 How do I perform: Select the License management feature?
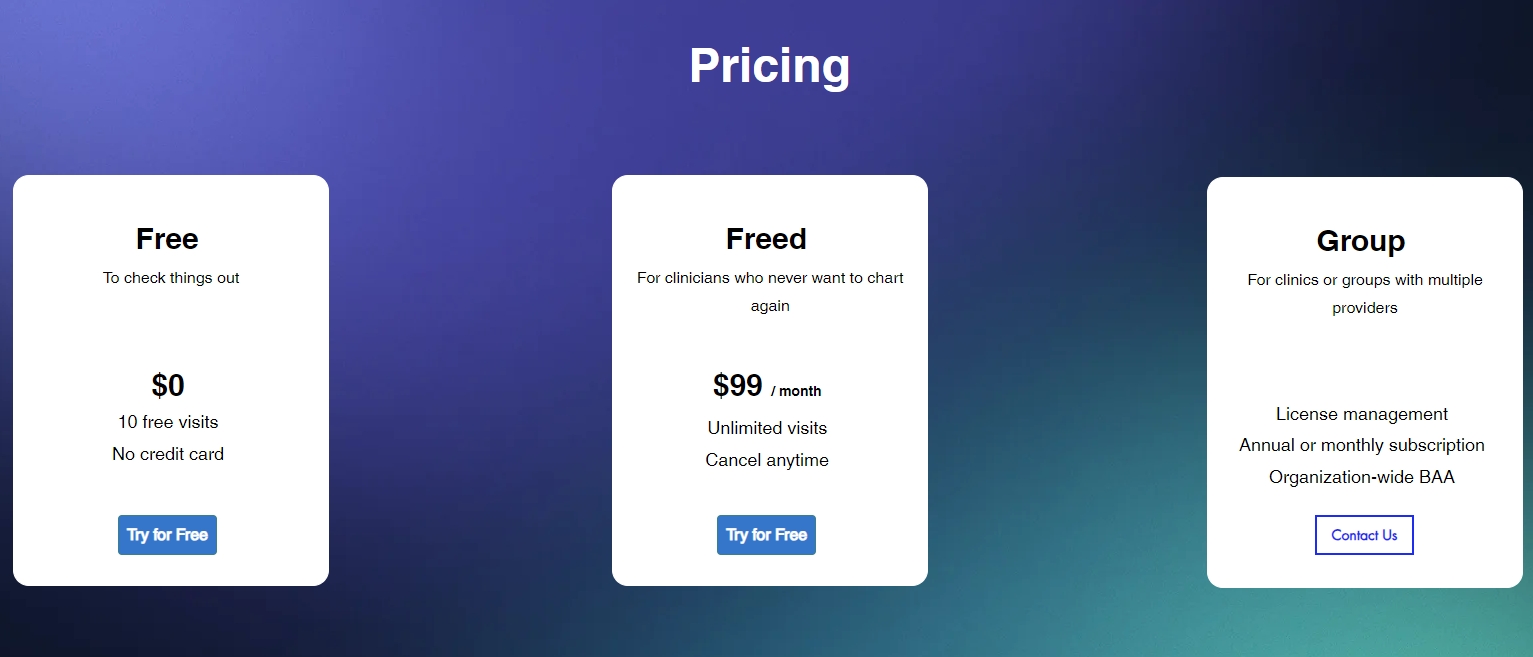pyautogui.click(x=1361, y=413)
